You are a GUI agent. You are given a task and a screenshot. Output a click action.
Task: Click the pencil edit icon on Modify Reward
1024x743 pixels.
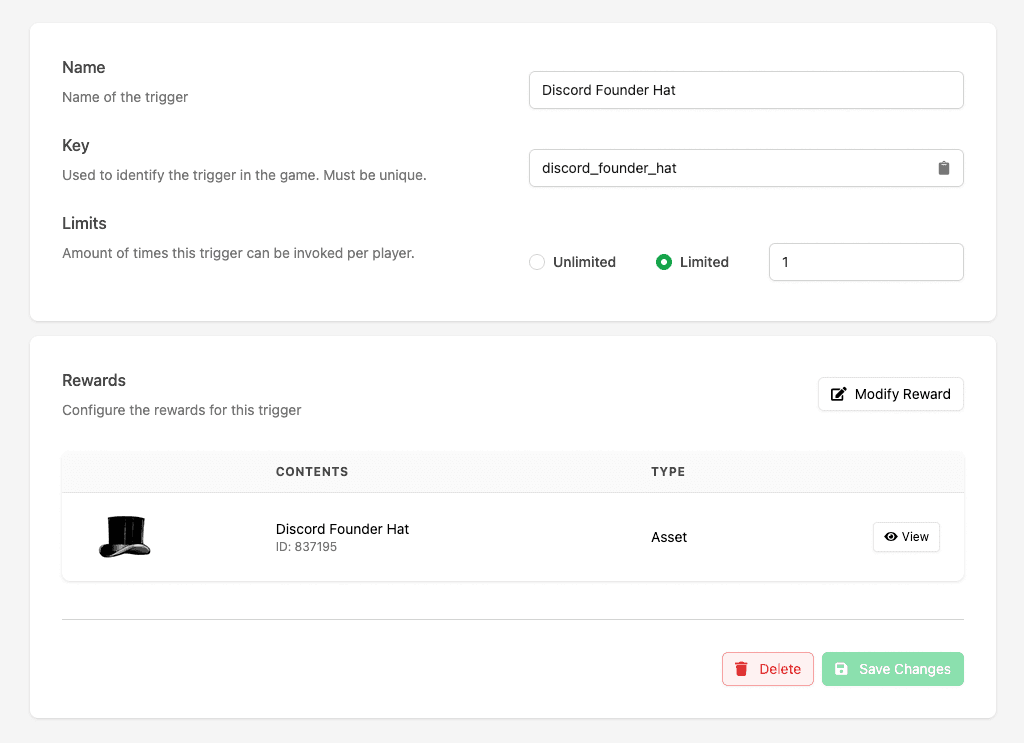pyautogui.click(x=838, y=394)
